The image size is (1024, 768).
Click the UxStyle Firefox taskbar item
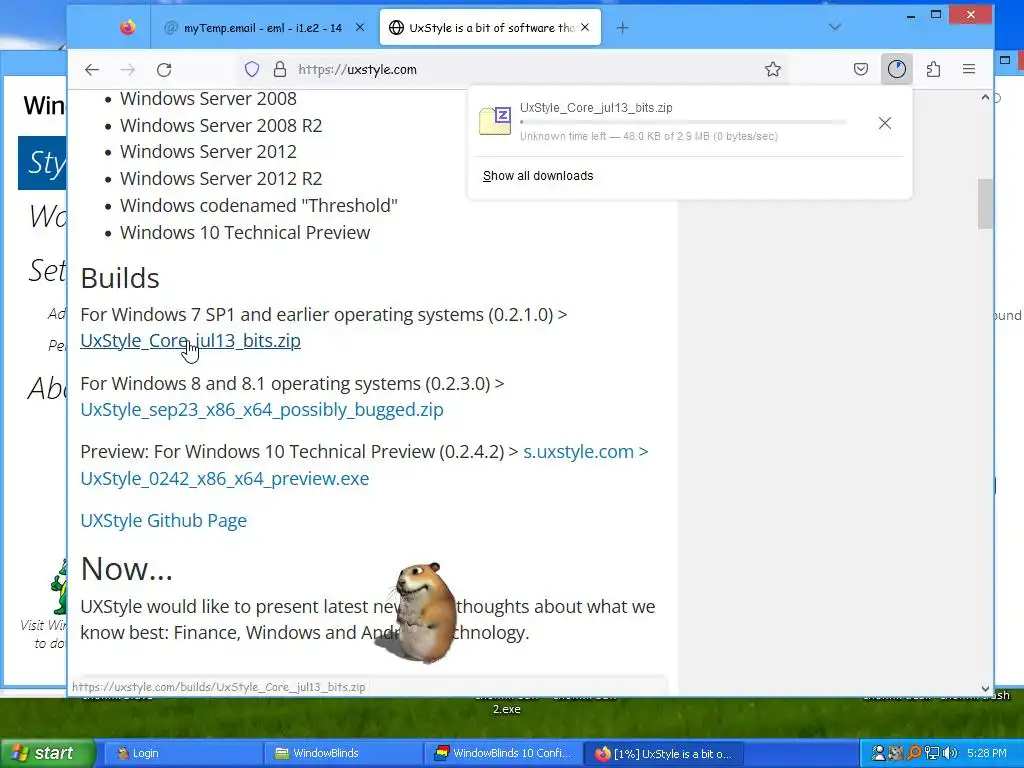[663, 753]
